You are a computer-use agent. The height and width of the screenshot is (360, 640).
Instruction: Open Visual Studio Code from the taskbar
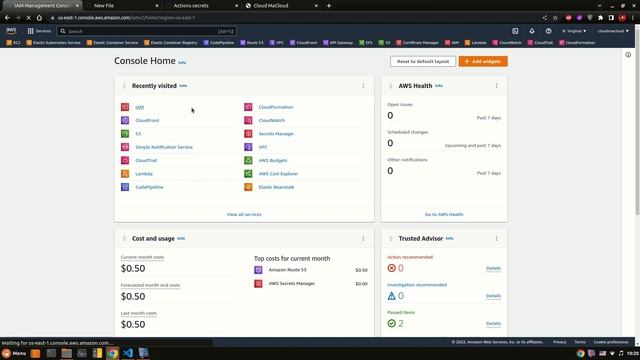pyautogui.click(x=128, y=353)
